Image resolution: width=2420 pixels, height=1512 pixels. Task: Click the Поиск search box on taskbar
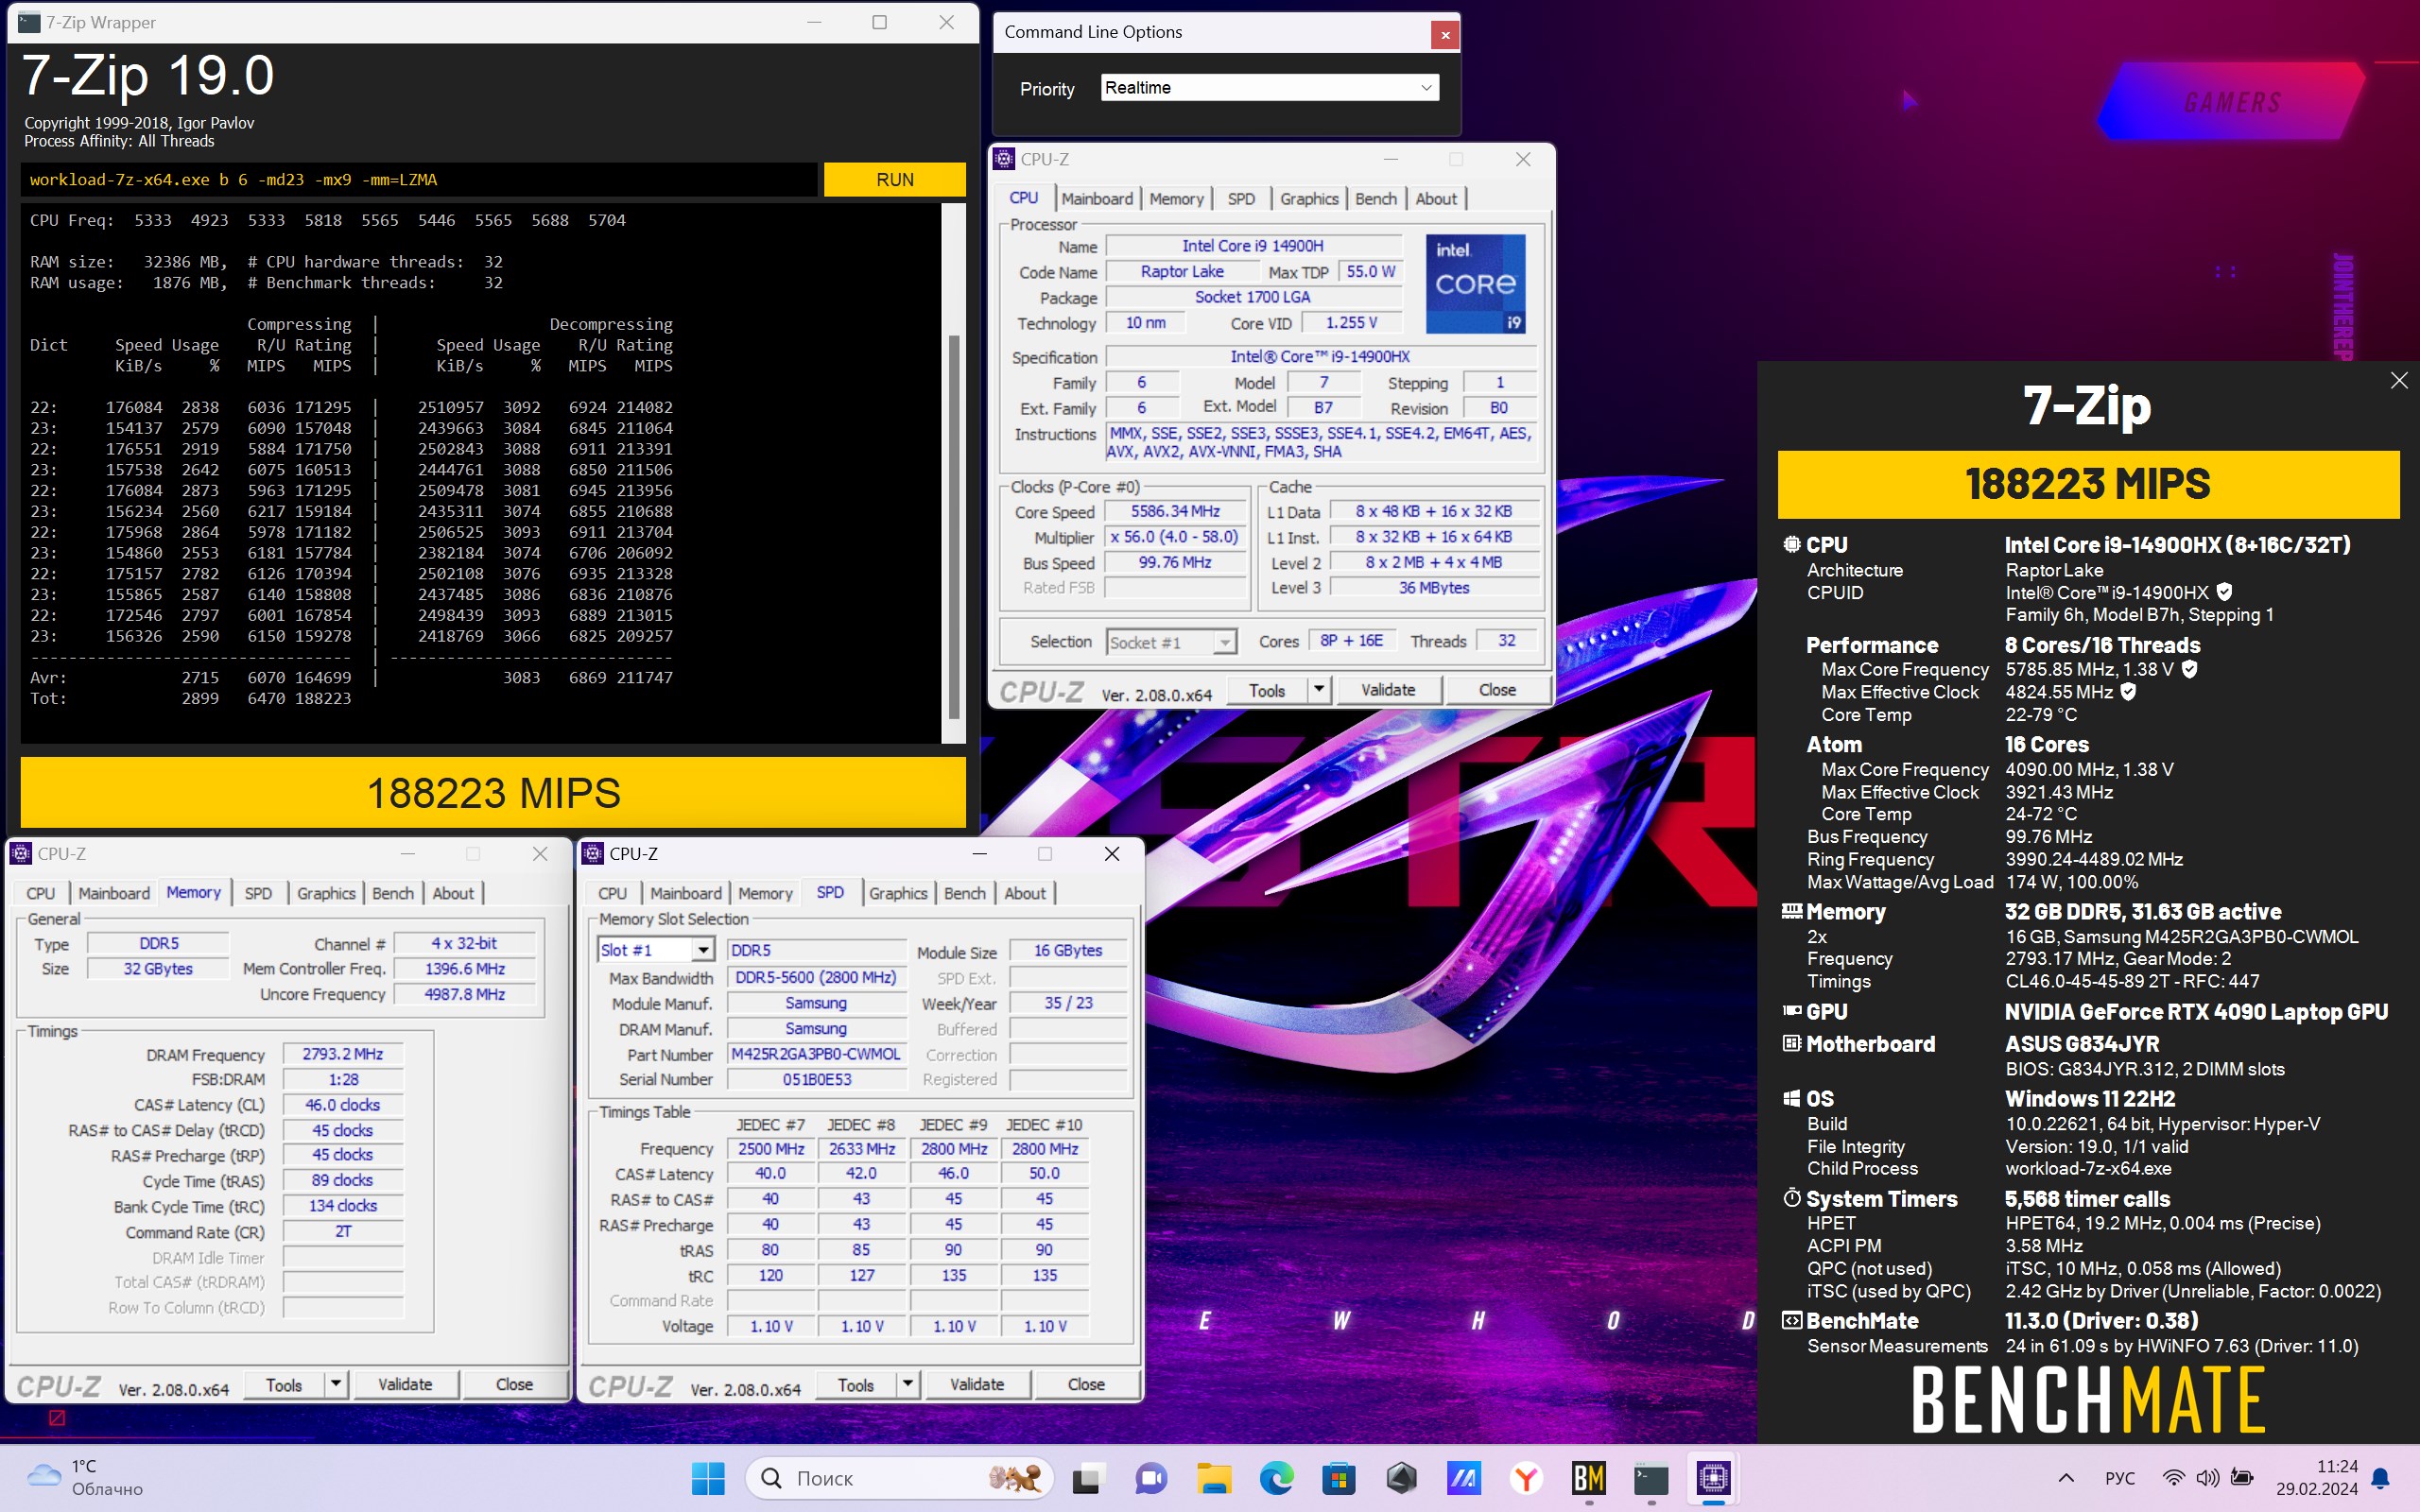[900, 1478]
